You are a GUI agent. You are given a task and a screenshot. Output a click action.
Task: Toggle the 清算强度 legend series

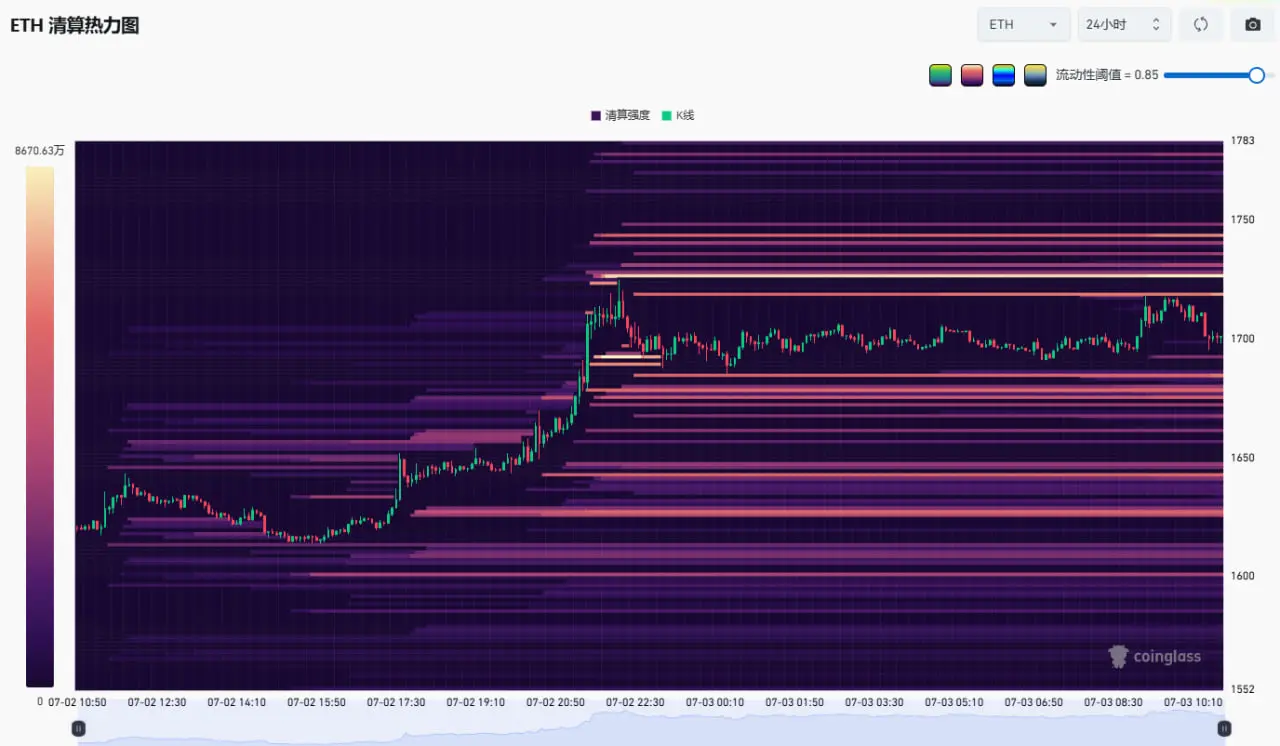621,115
